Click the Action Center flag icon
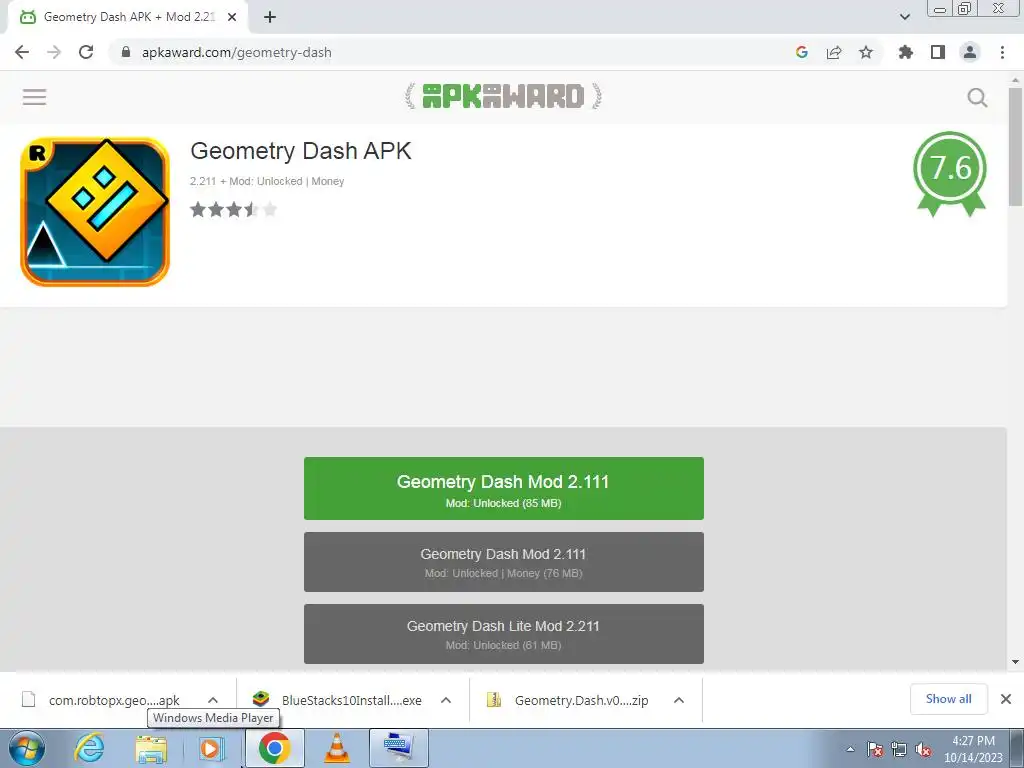Image resolution: width=1024 pixels, height=768 pixels. (x=875, y=749)
